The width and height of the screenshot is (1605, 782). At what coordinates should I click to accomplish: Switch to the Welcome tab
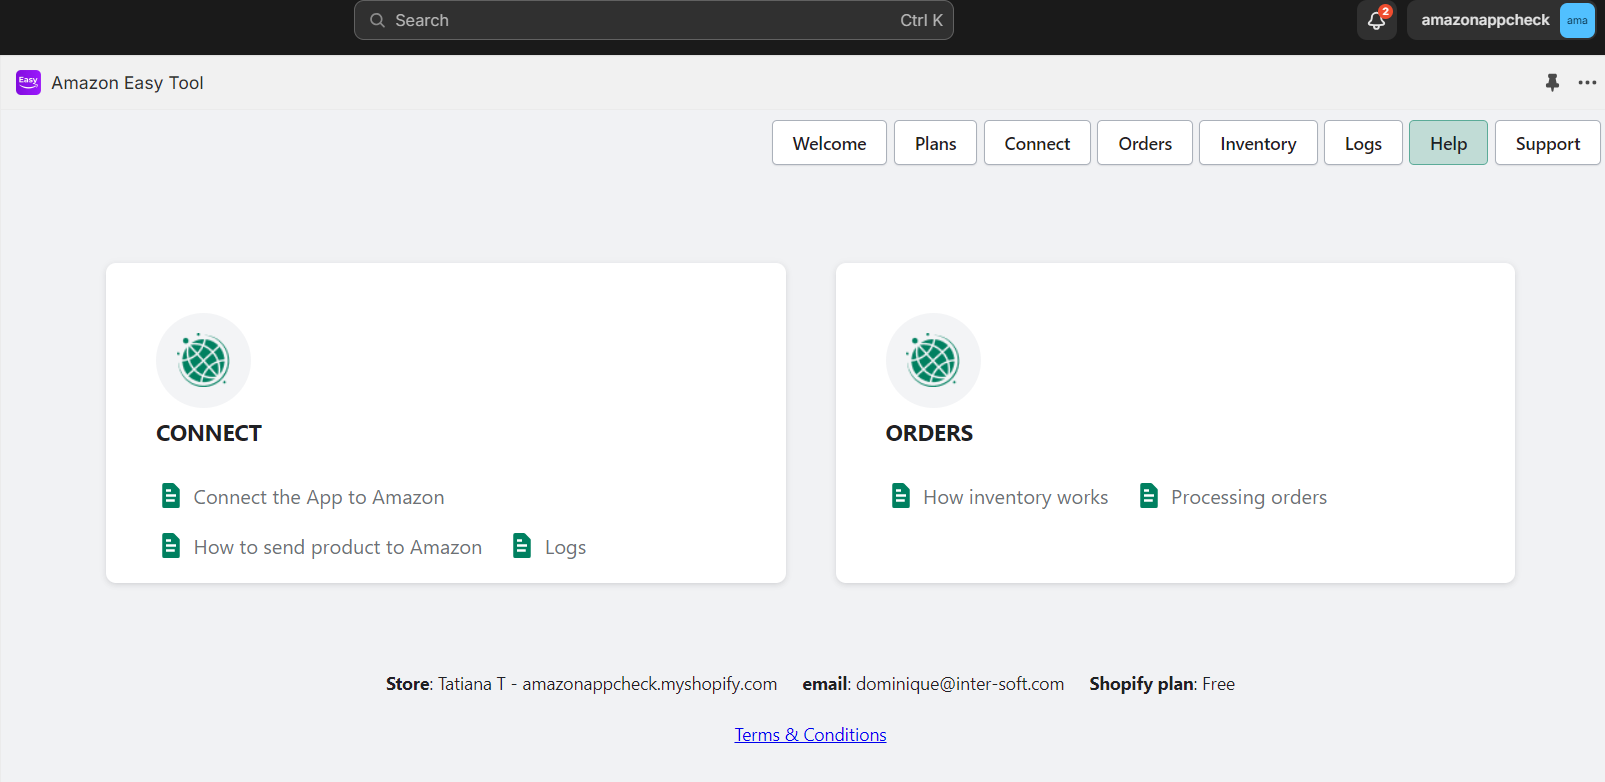click(x=829, y=143)
